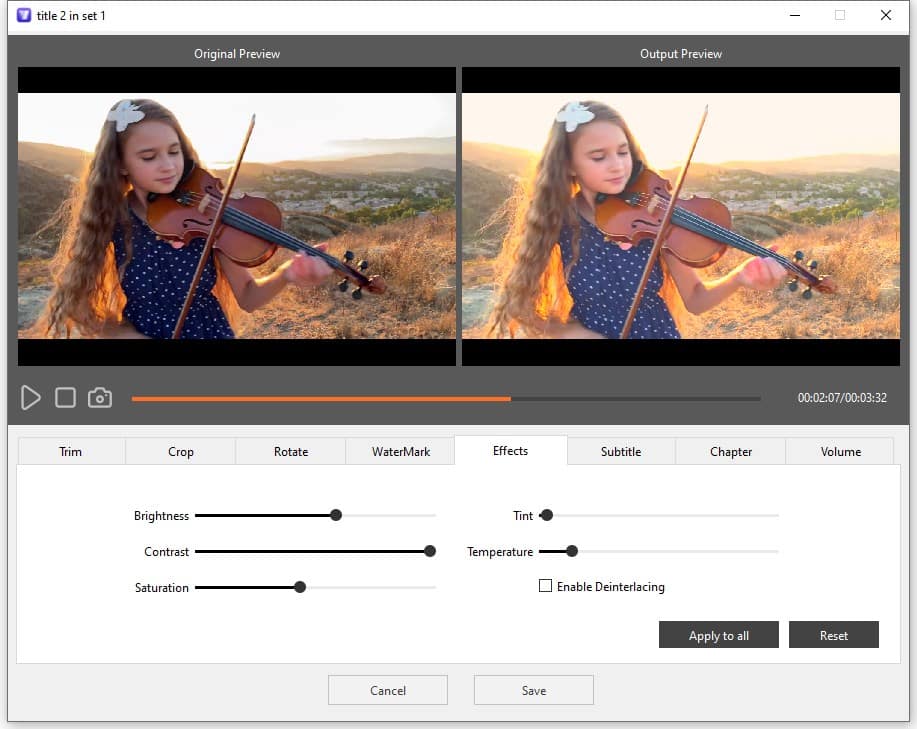Play the preview video
This screenshot has width=917, height=729.
point(30,397)
